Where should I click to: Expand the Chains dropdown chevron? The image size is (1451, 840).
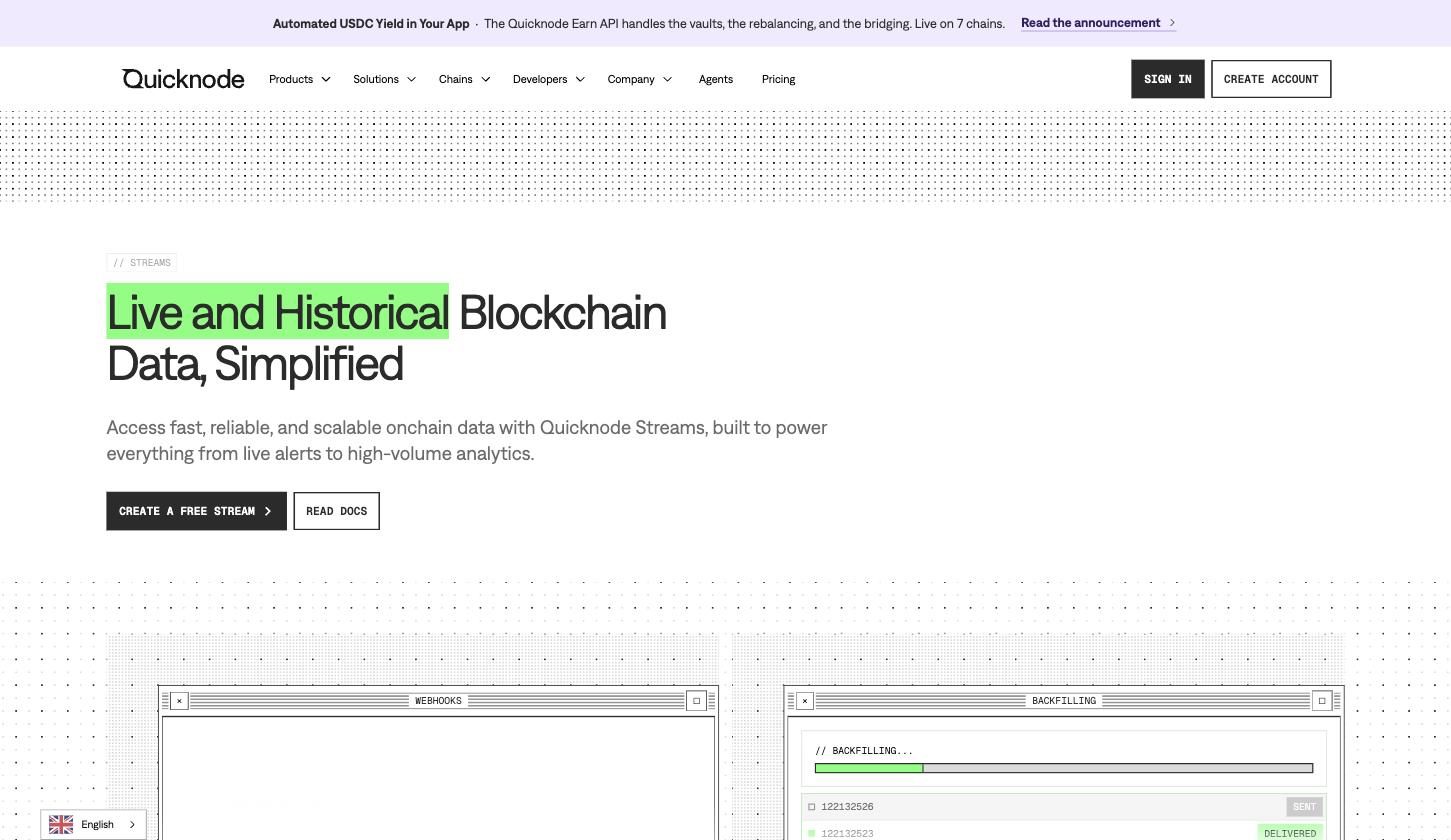(x=485, y=79)
